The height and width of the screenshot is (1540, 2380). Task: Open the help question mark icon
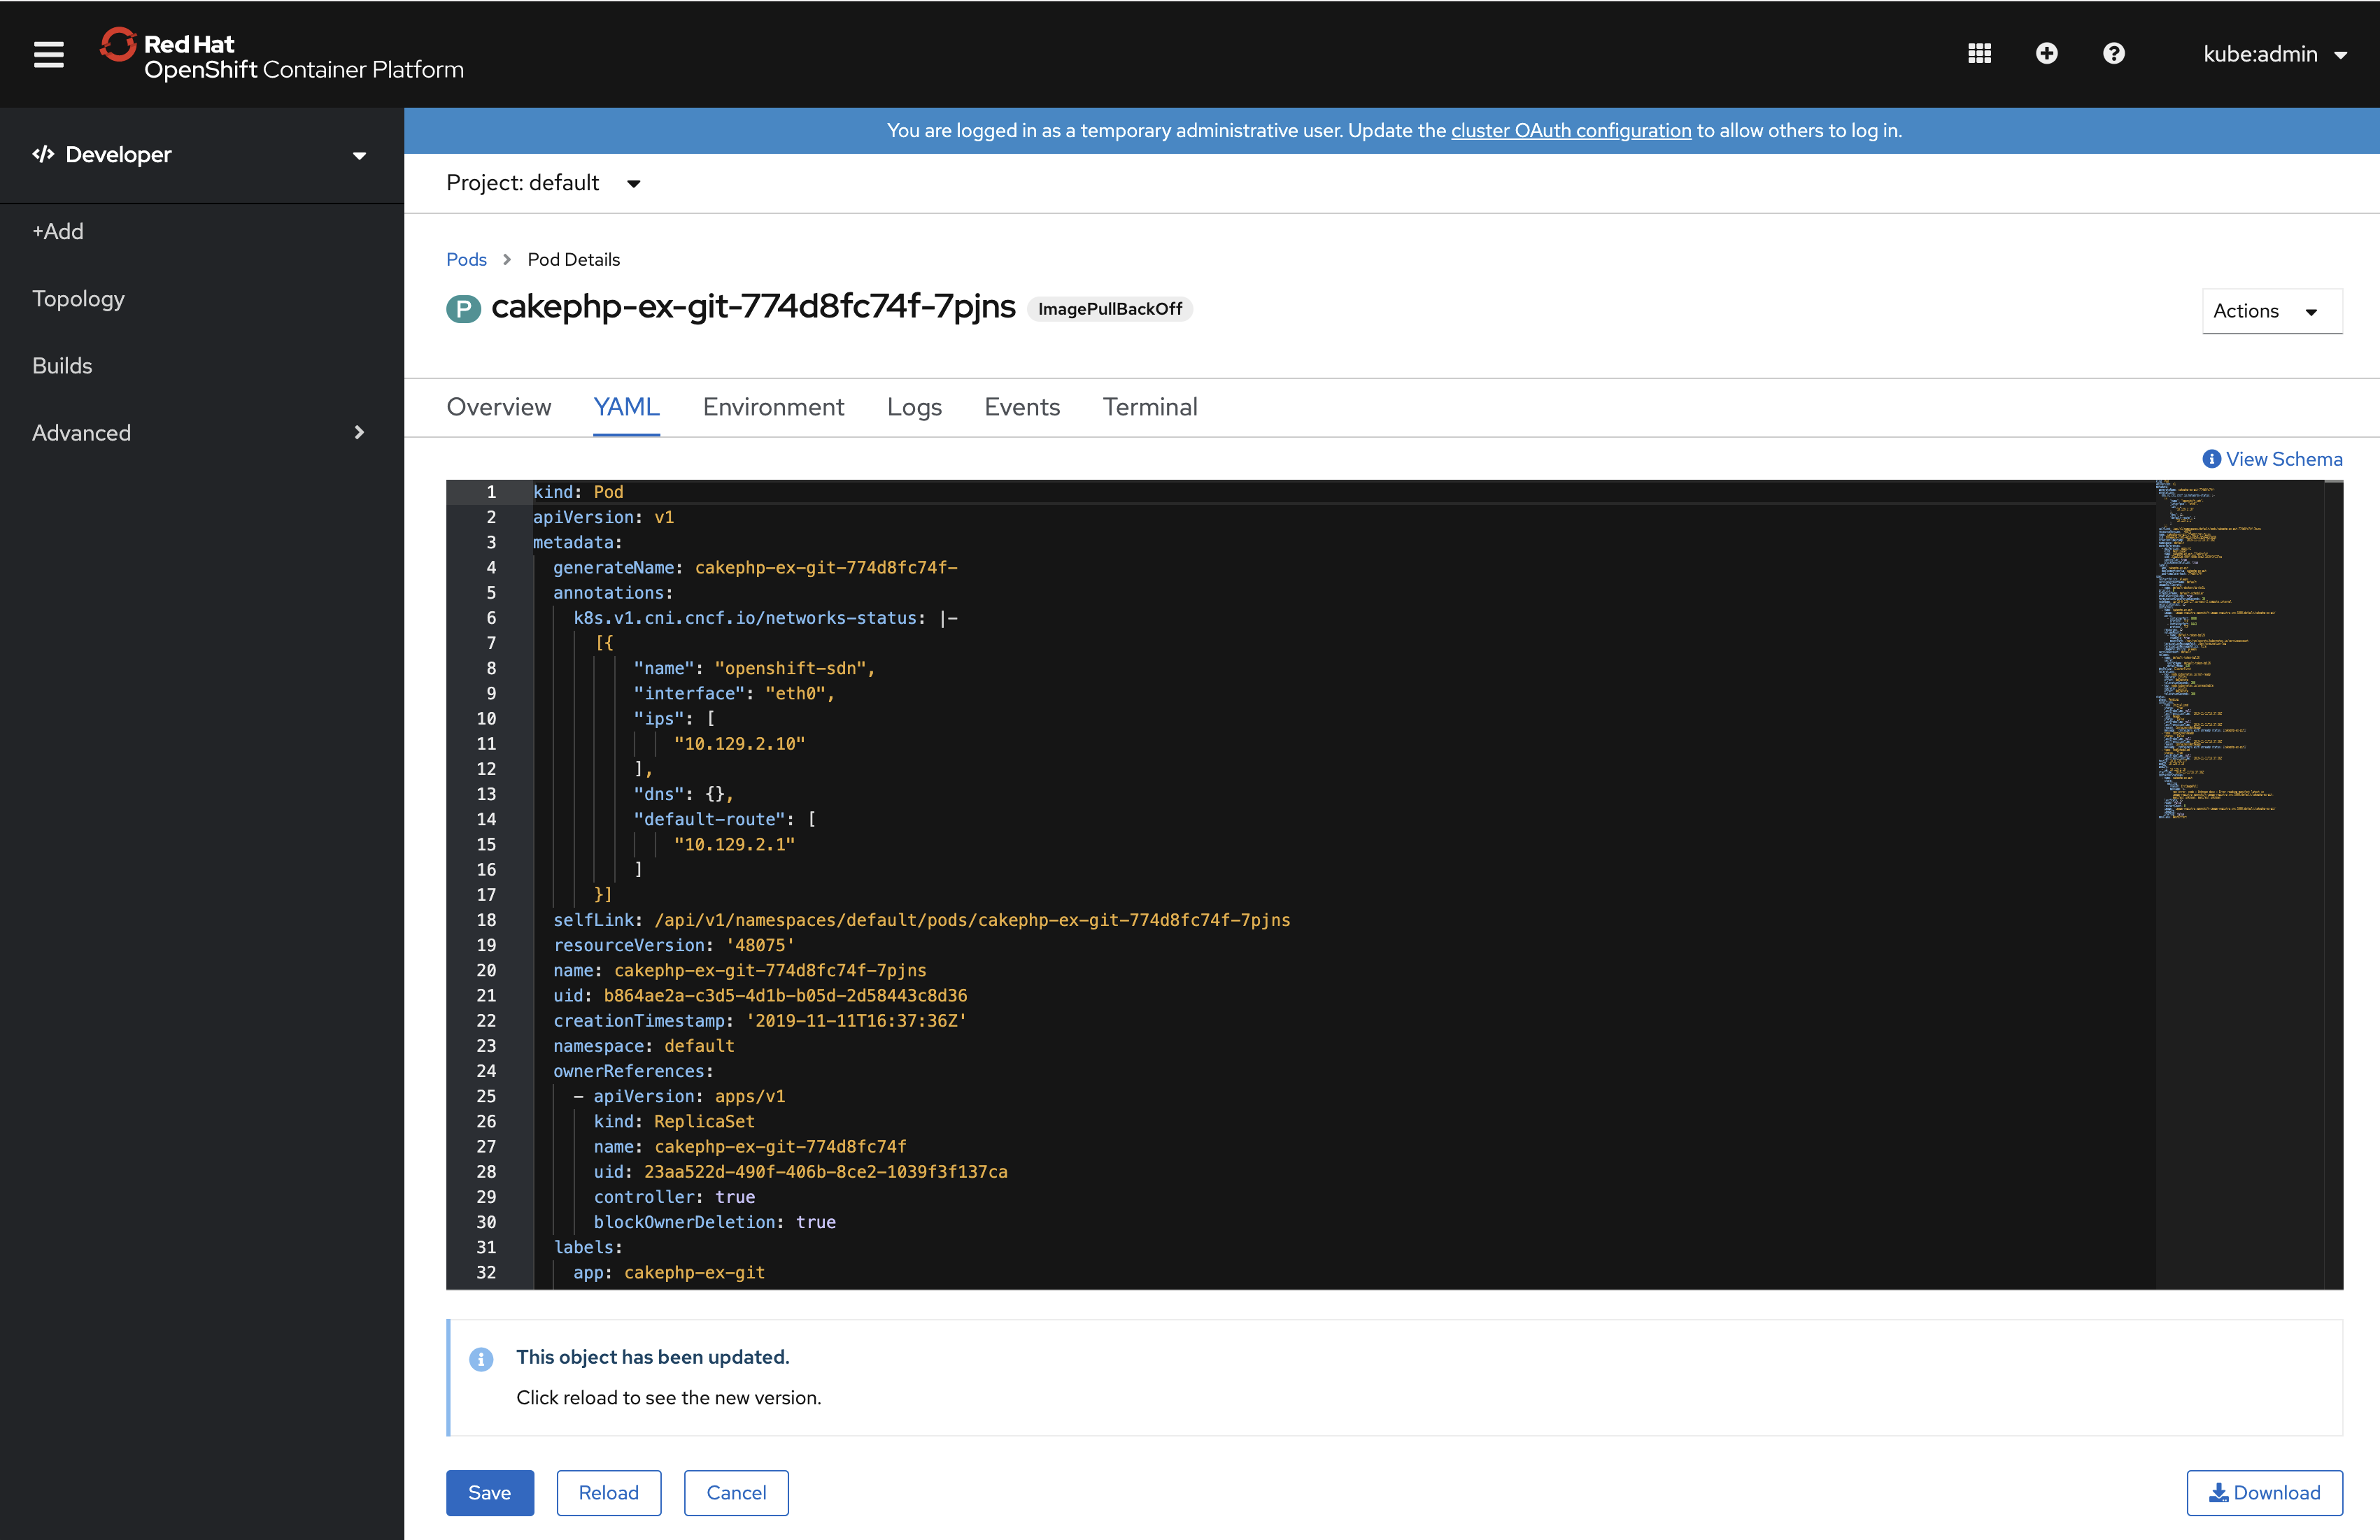(2113, 53)
